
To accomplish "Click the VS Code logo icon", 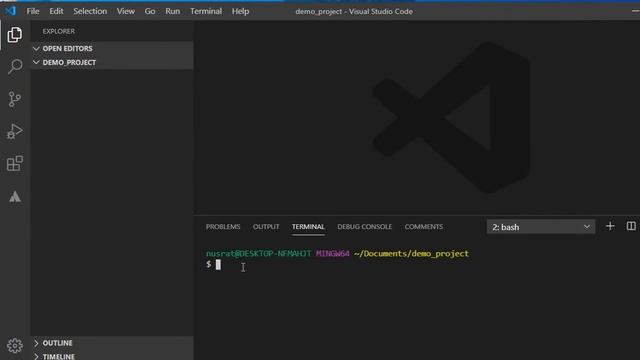I will tap(10, 11).
